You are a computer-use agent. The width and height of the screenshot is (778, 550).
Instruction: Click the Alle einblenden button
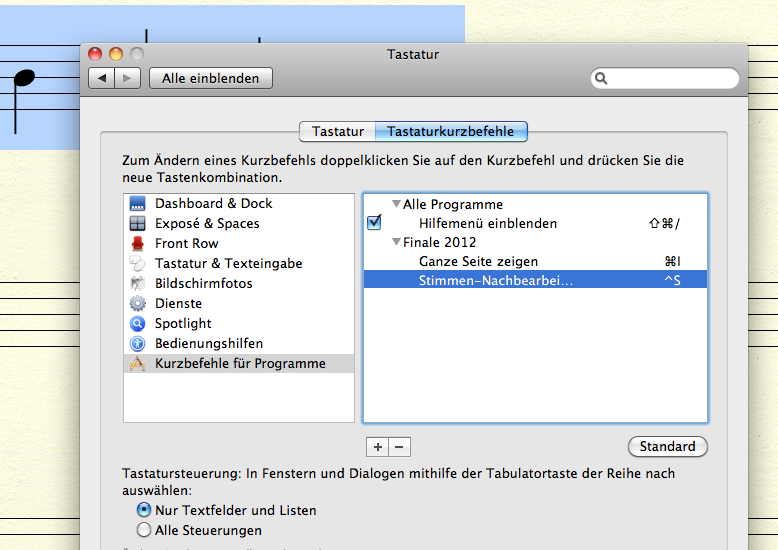pyautogui.click(x=210, y=78)
